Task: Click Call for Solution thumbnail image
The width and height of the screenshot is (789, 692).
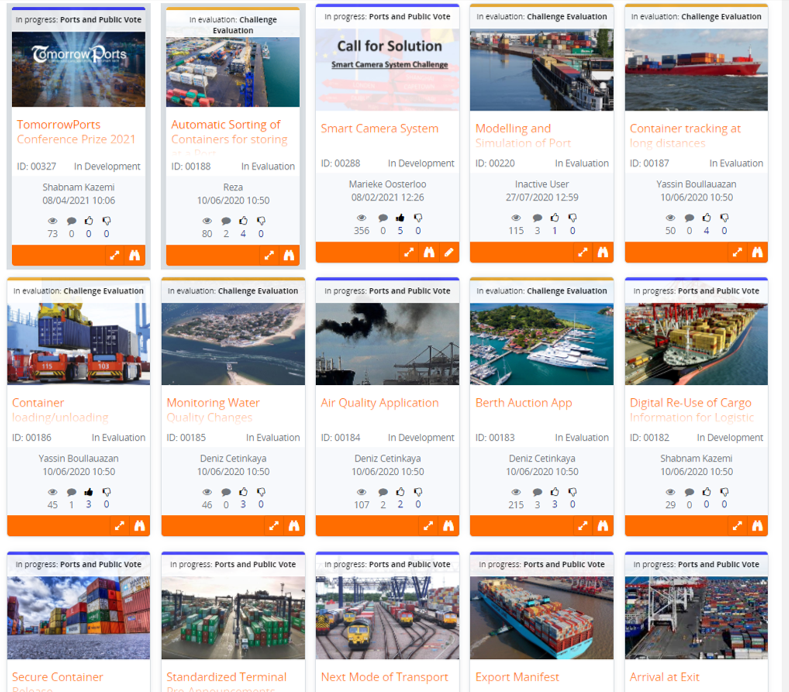Action: (387, 69)
